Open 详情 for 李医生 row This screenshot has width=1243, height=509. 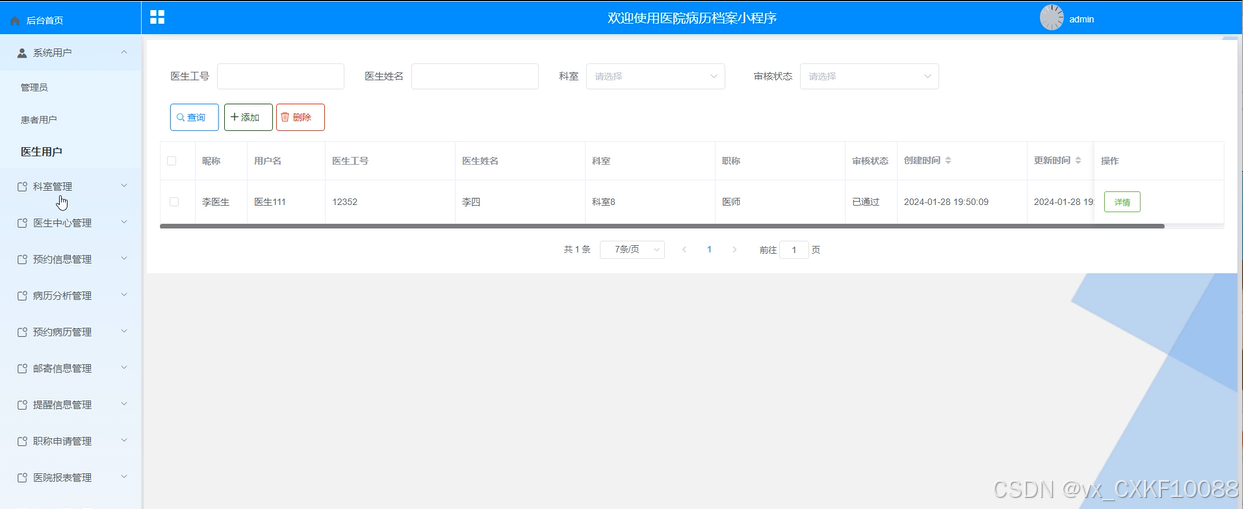(1122, 202)
